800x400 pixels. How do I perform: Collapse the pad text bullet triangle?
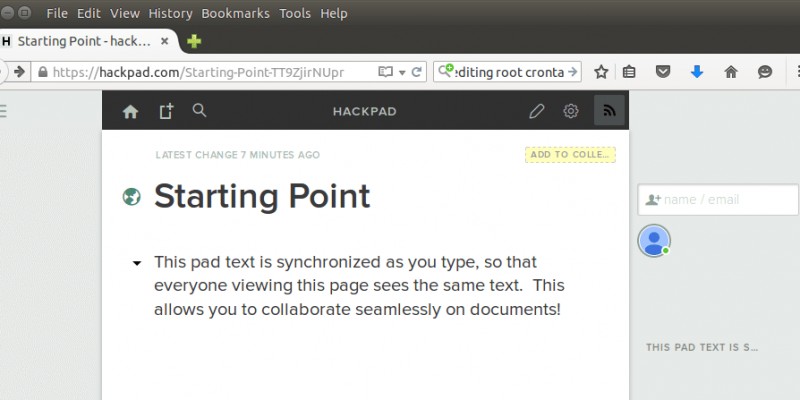tap(136, 263)
